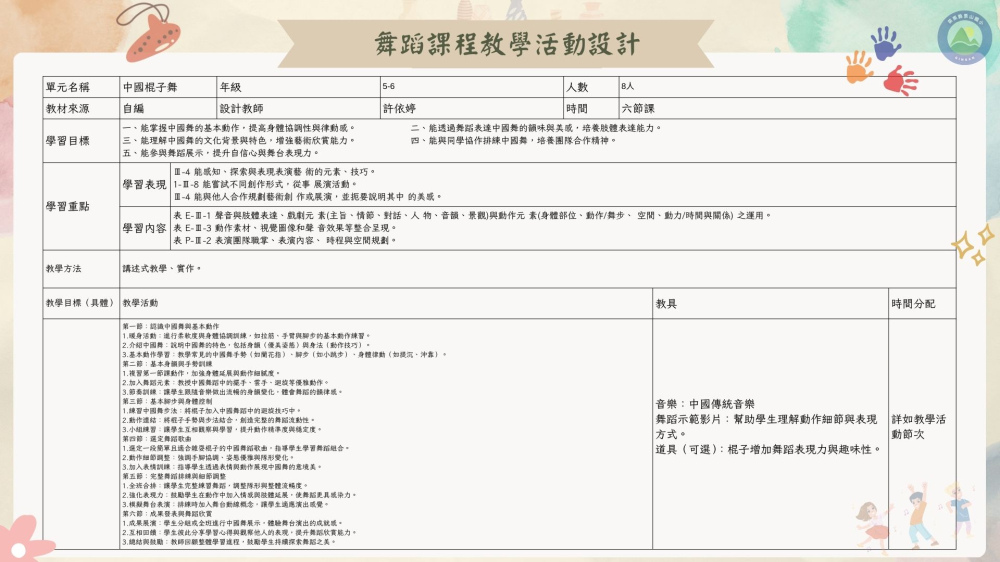Click the gold sparkle stars graphic
1000x562 pixels.
973,245
